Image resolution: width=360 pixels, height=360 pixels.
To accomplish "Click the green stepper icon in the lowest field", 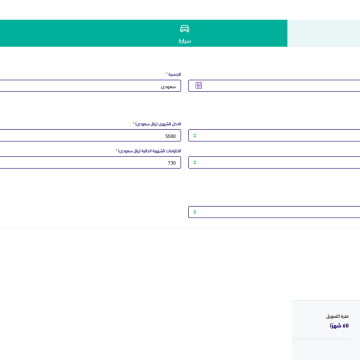I will pos(195,212).
